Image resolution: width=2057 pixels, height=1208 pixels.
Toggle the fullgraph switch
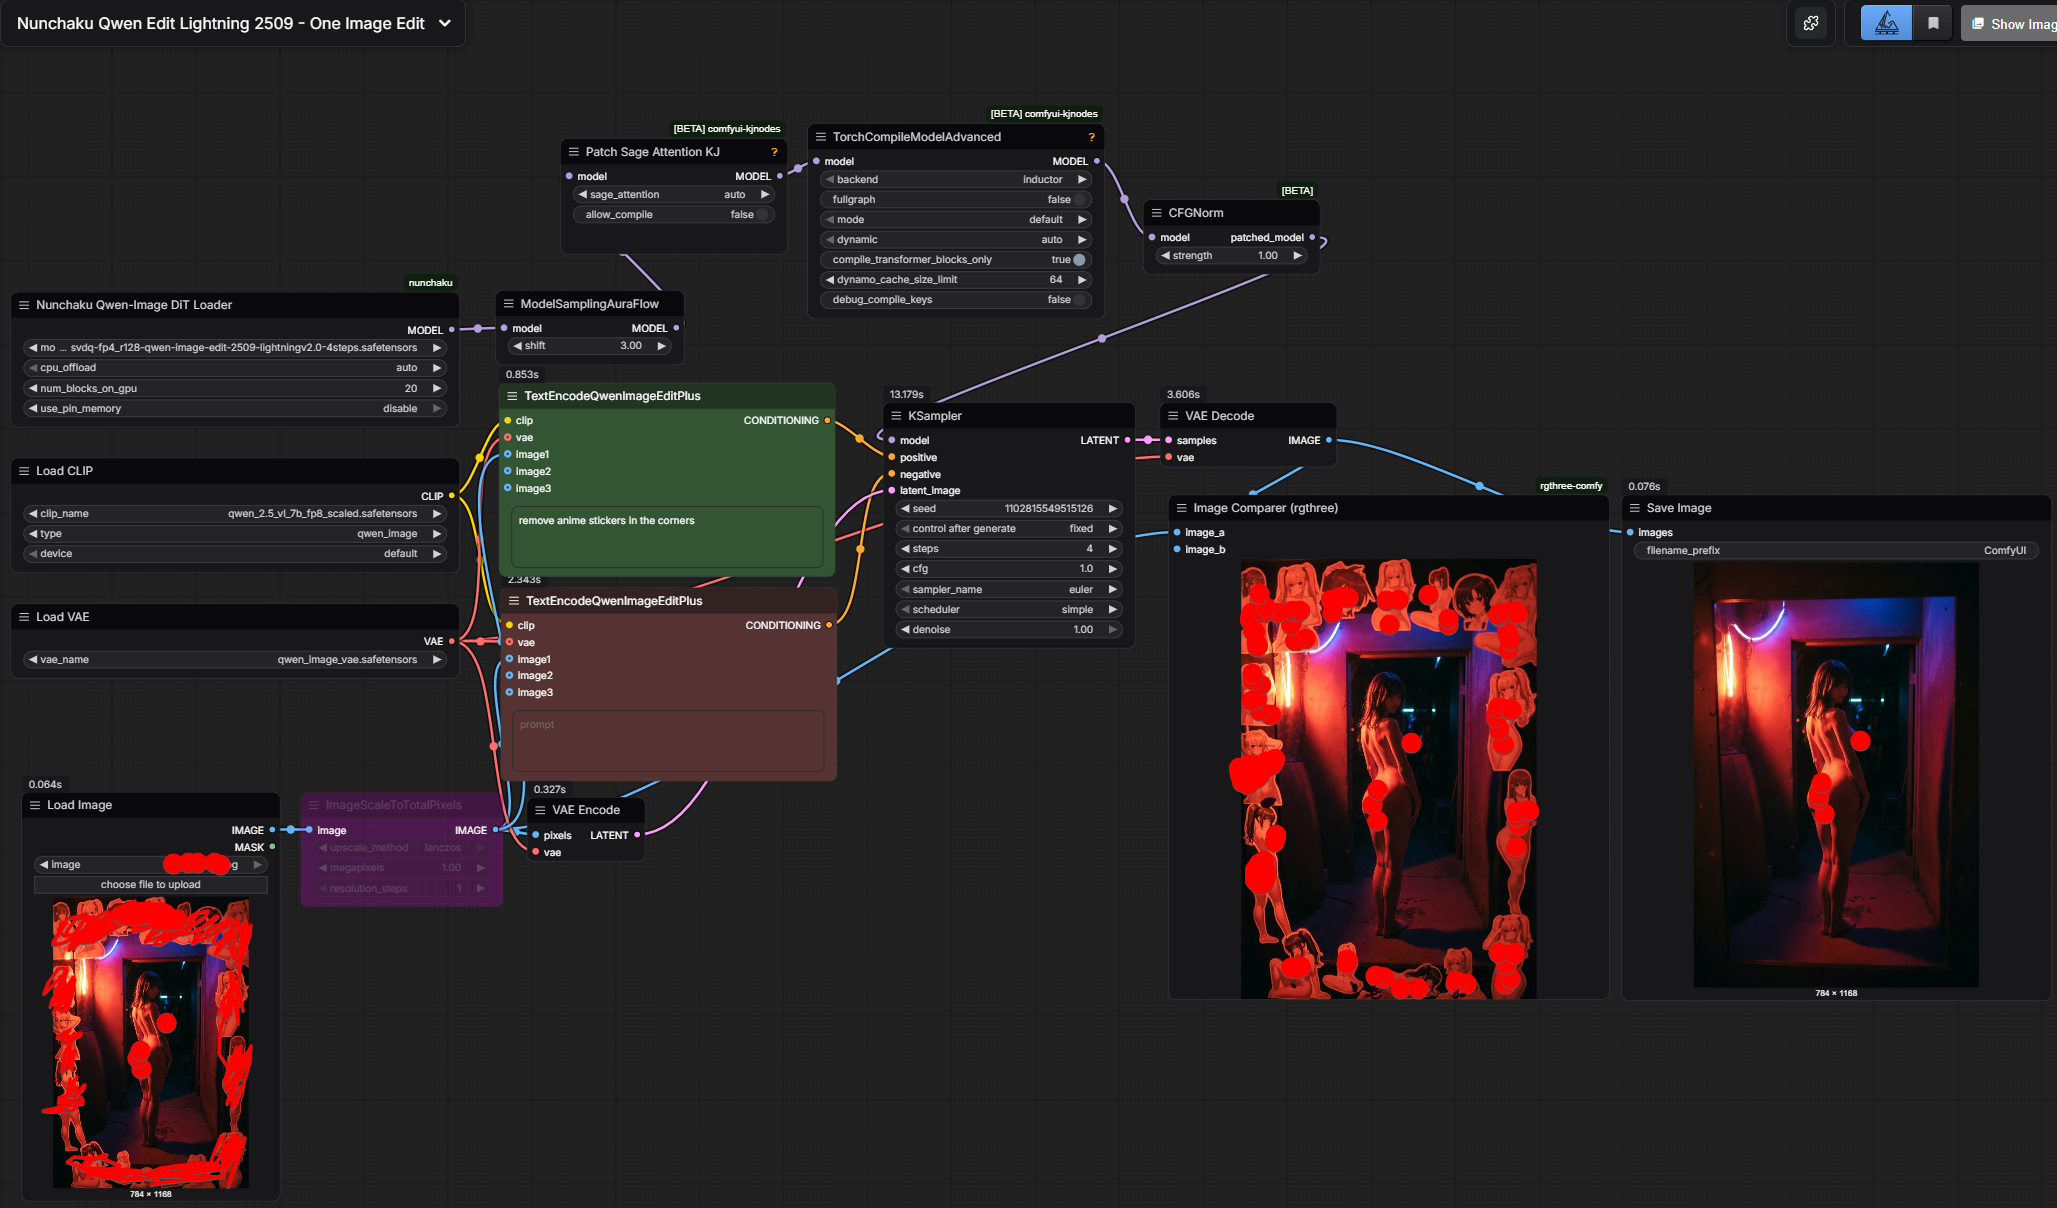[x=1079, y=200]
